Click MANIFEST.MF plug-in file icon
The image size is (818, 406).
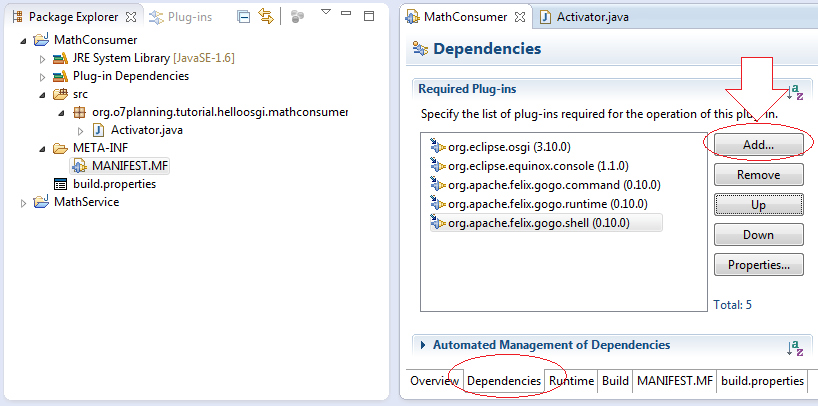click(x=79, y=166)
